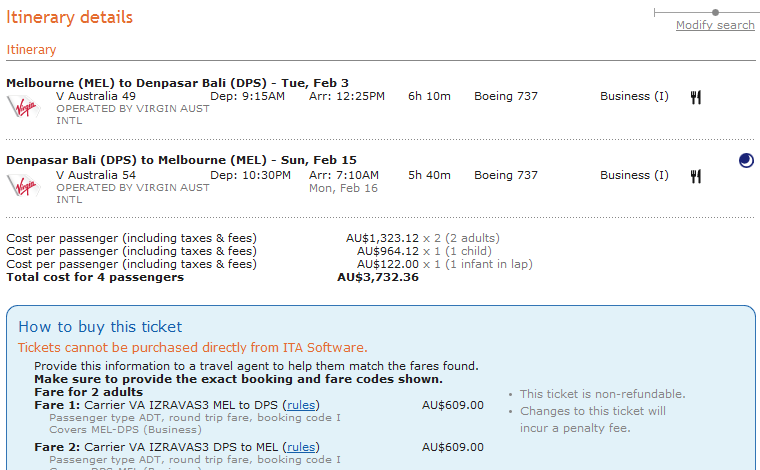Screen dimensions: 760x470
Task: Click the total cost AU$3,732.36
Action: (x=378, y=277)
